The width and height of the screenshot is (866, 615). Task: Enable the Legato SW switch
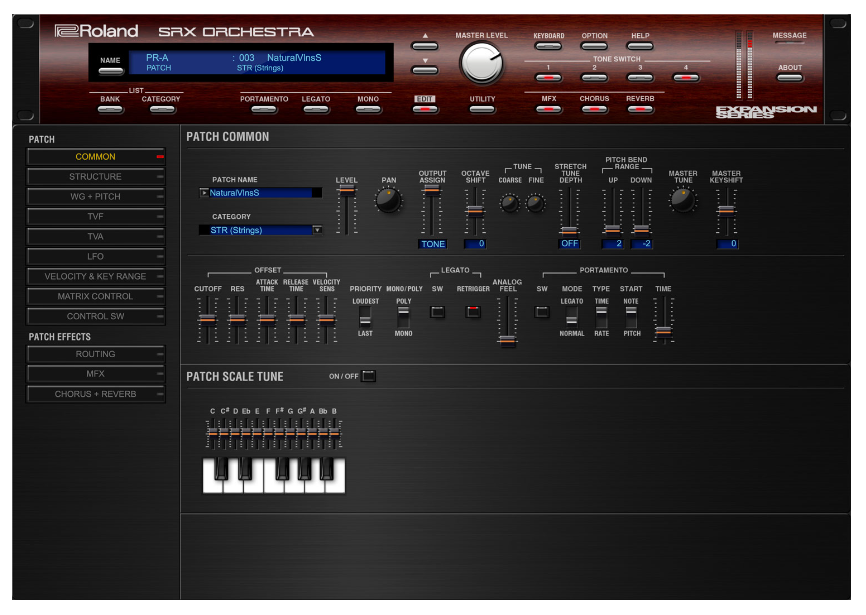coord(437,312)
